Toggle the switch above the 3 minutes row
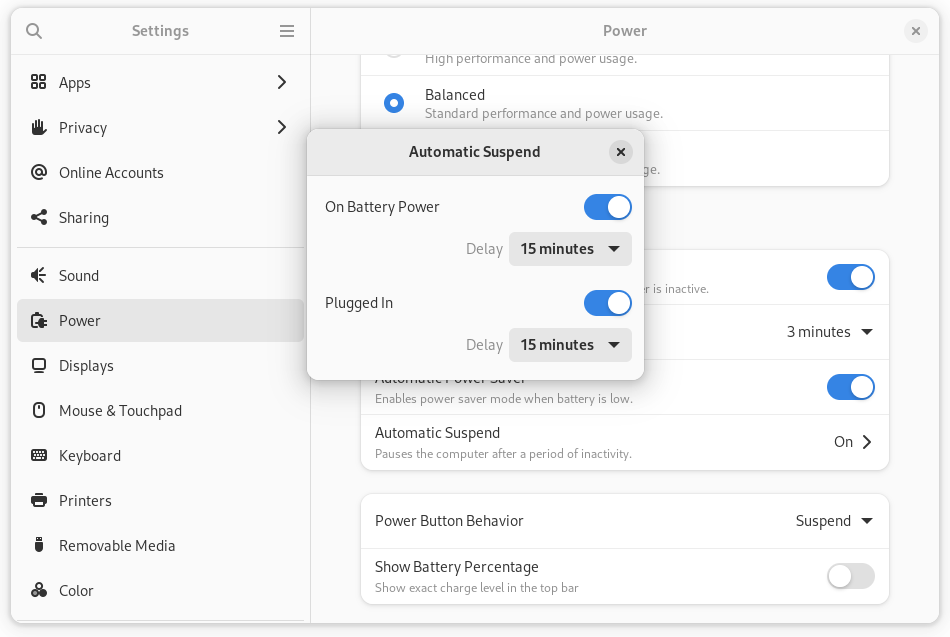The image size is (950, 637). 851,277
